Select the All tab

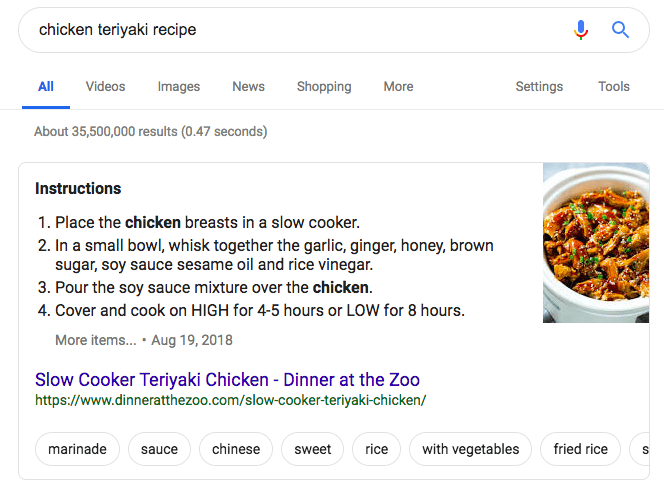point(46,87)
